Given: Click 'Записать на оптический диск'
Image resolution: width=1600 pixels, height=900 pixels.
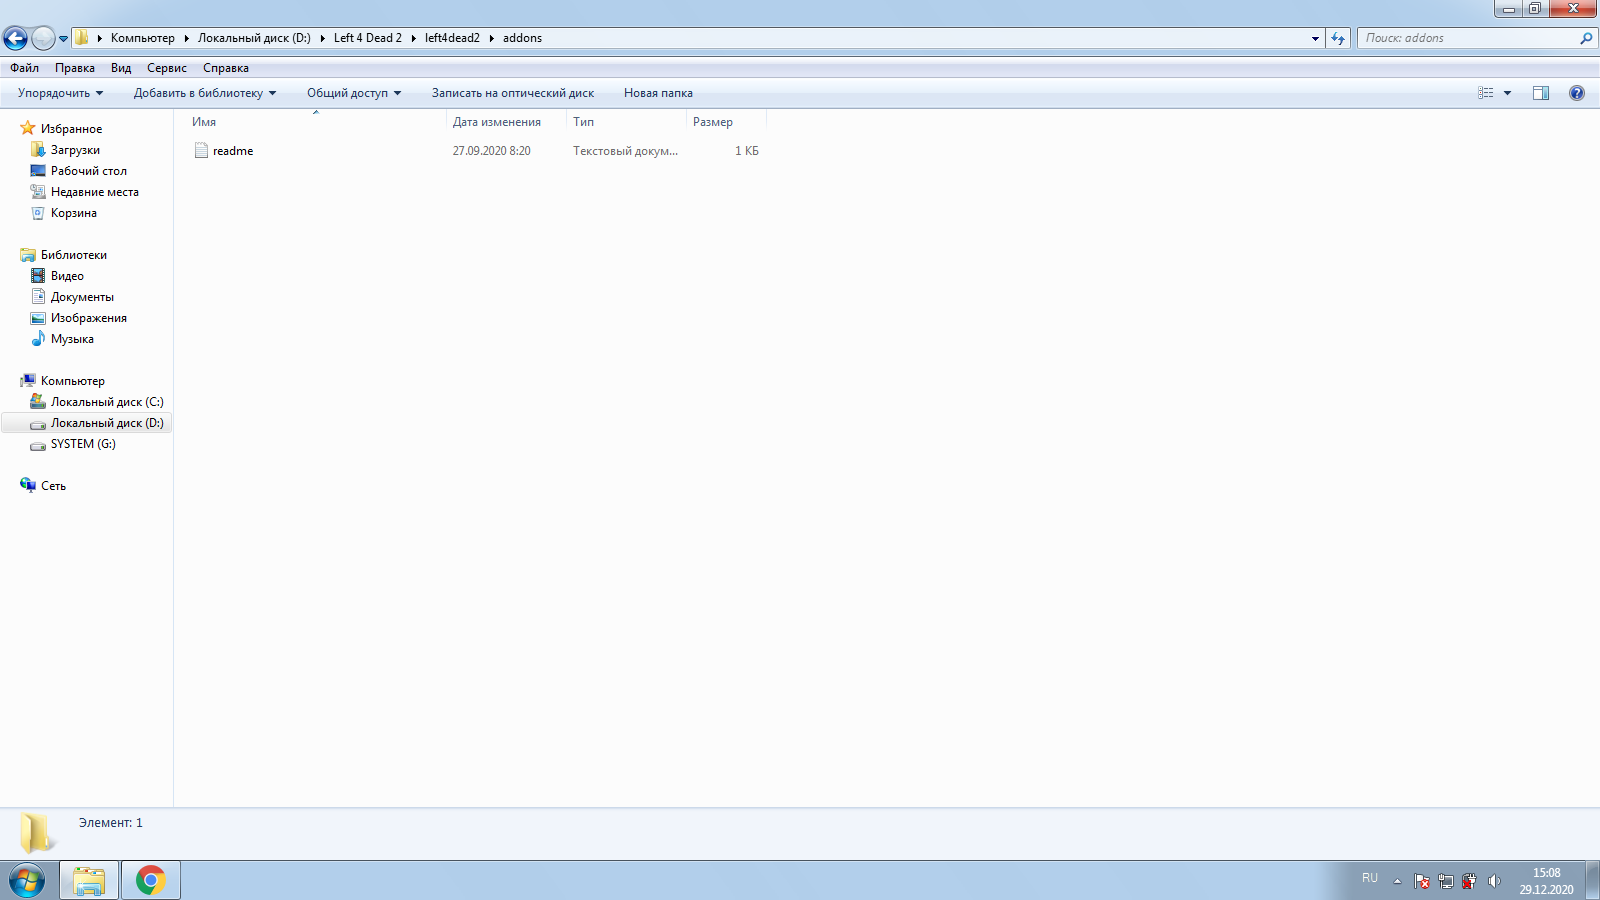Looking at the screenshot, I should pyautogui.click(x=513, y=93).
